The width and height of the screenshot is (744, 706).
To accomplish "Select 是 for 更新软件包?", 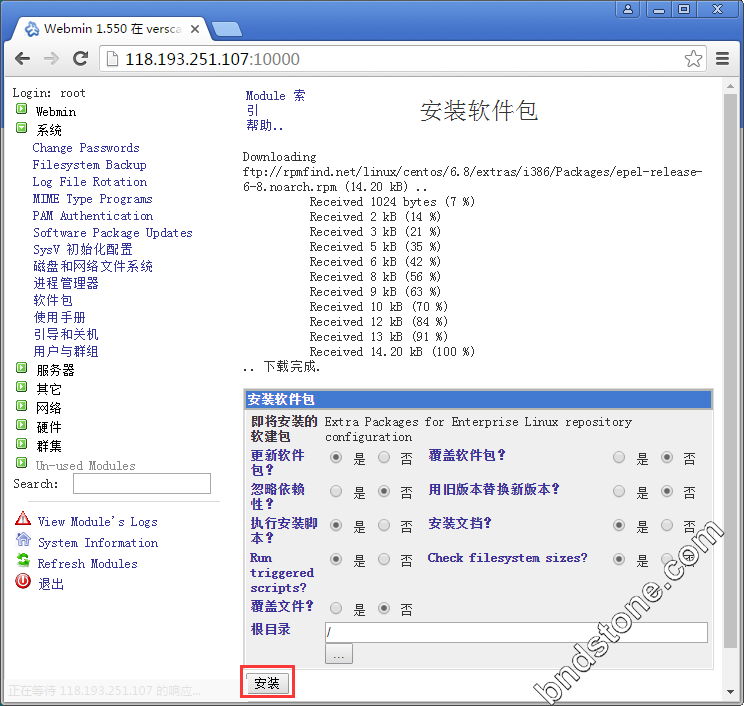I will pyautogui.click(x=336, y=457).
